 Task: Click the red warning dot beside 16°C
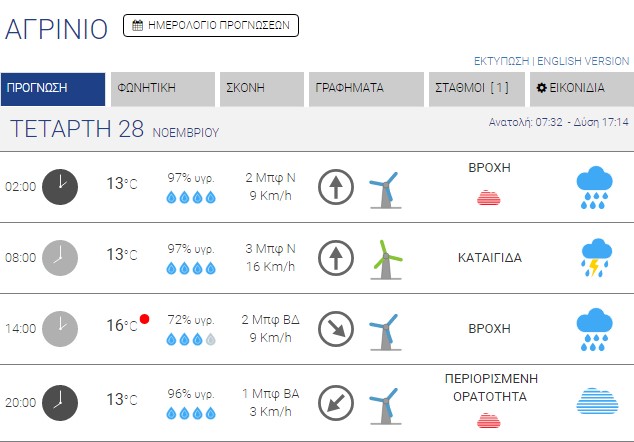click(144, 319)
